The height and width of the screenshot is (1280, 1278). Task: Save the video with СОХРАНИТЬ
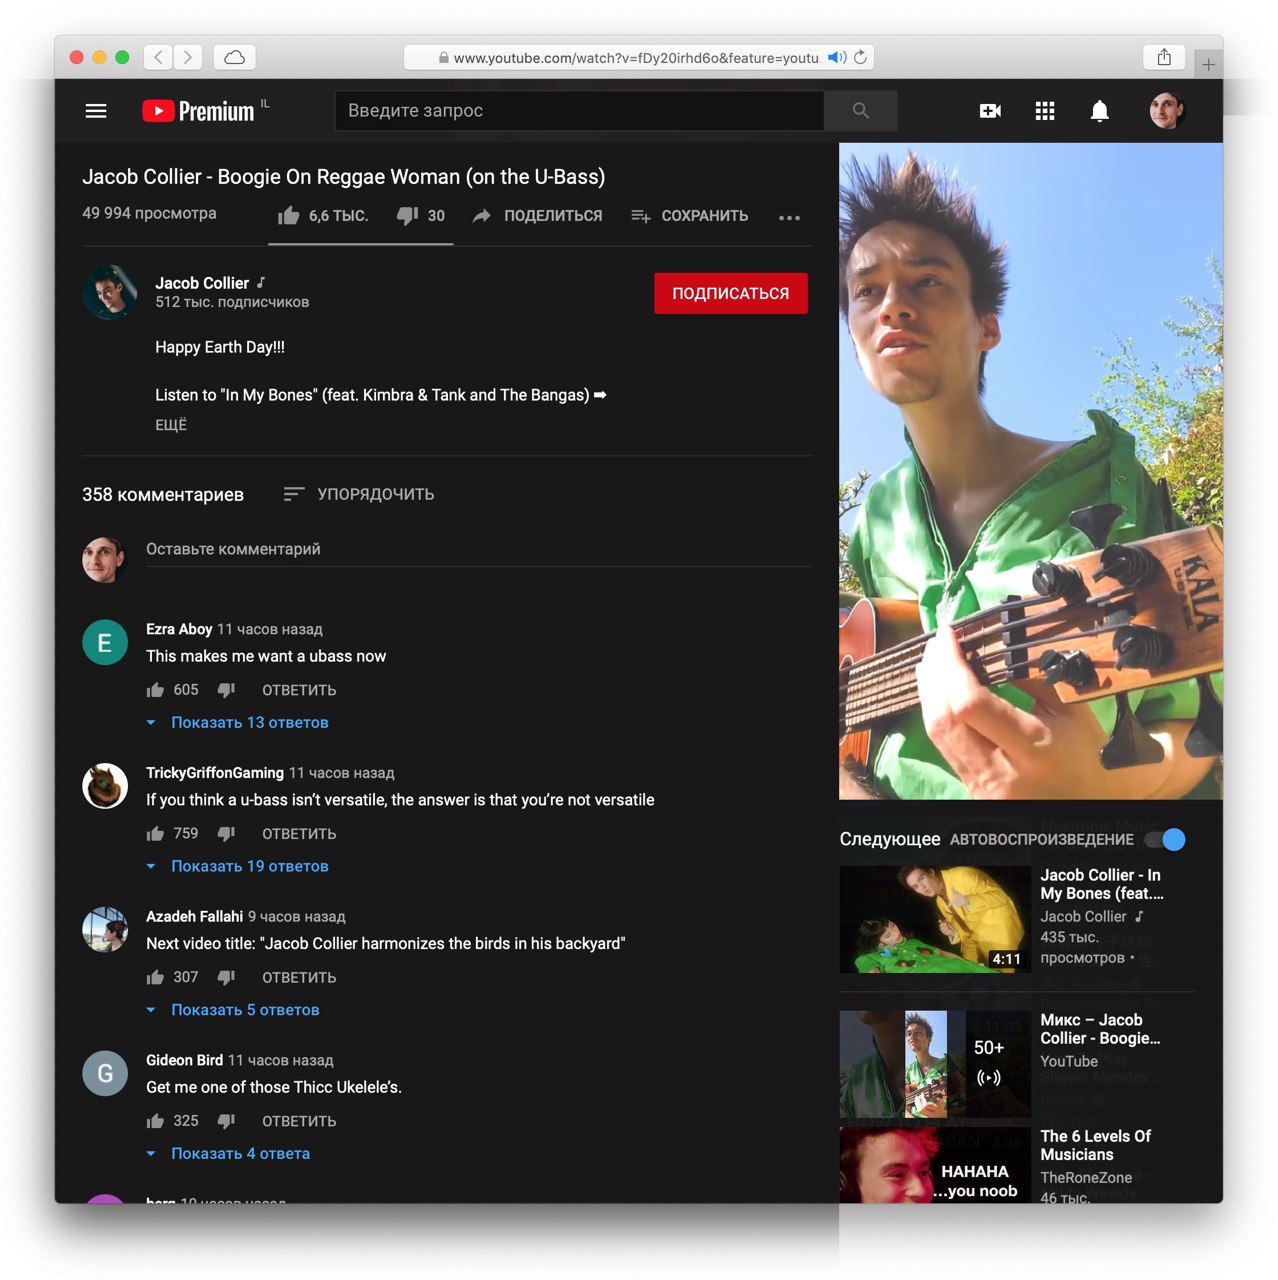point(690,216)
